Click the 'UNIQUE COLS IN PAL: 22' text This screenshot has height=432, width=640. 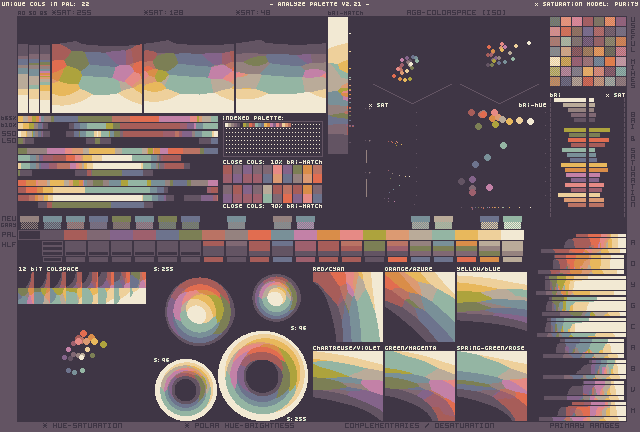point(46,4)
